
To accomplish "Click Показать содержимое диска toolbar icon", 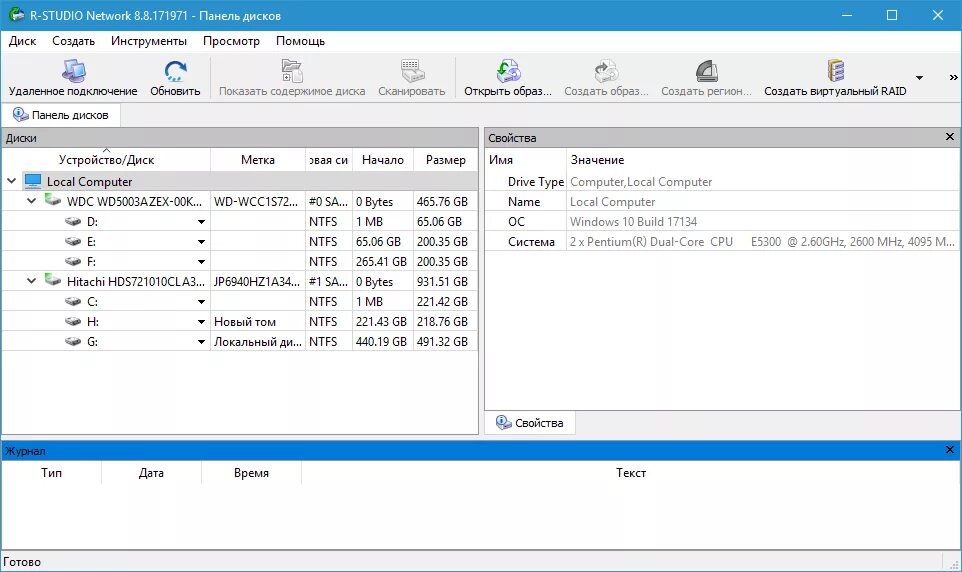I will pyautogui.click(x=292, y=72).
